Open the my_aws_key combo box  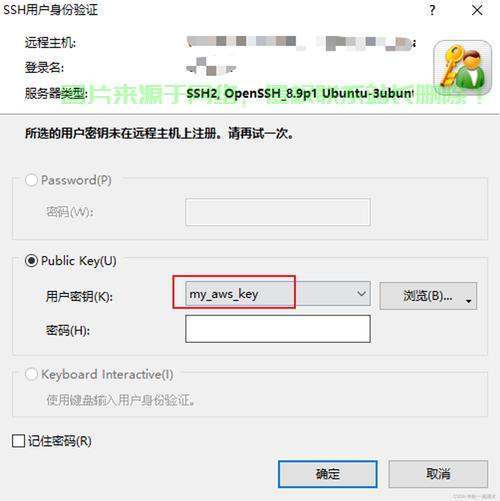(278, 294)
